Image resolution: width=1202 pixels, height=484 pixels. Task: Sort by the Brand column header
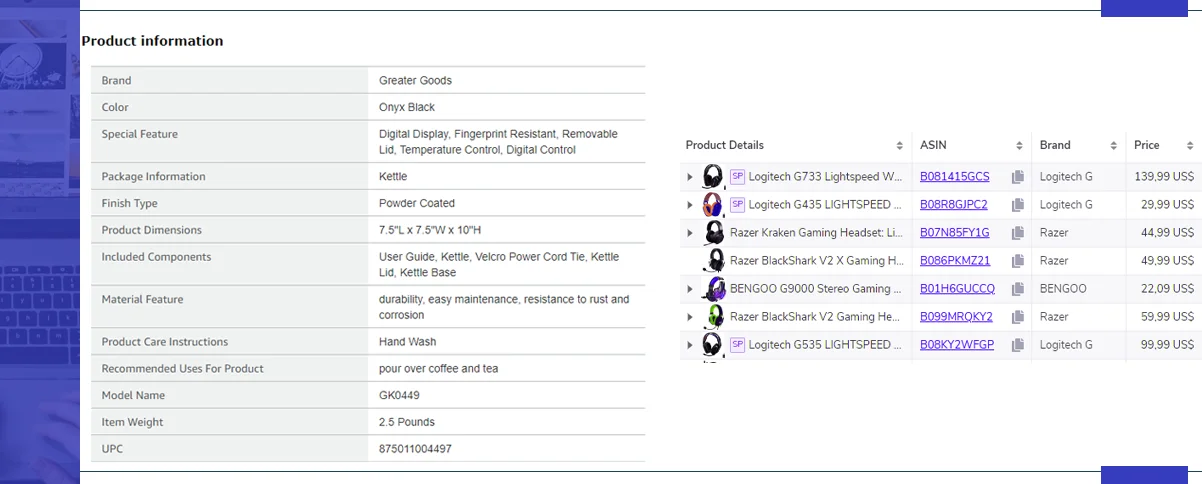(1110, 146)
